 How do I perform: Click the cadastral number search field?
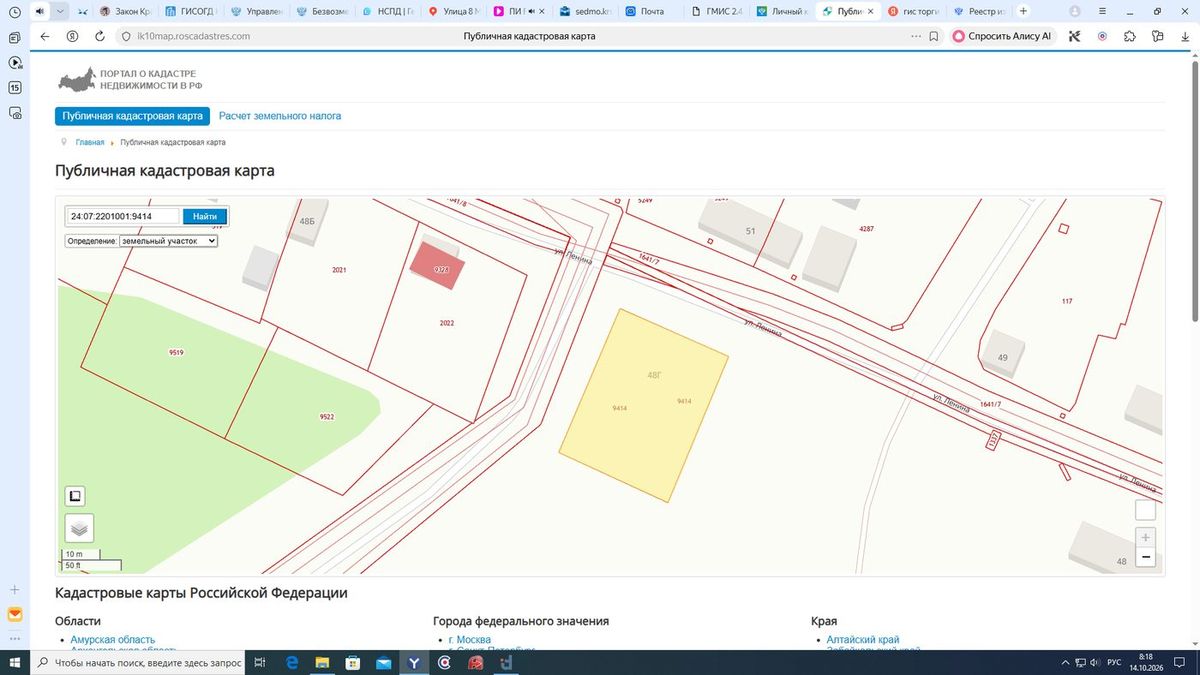click(x=123, y=216)
